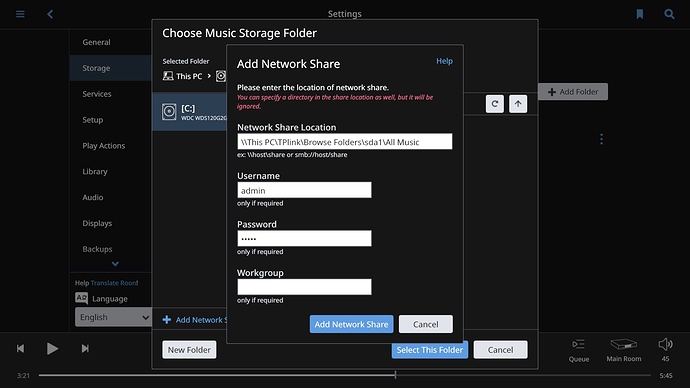690x388 pixels.
Task: Go back with the left arrow
Action: coord(50,14)
